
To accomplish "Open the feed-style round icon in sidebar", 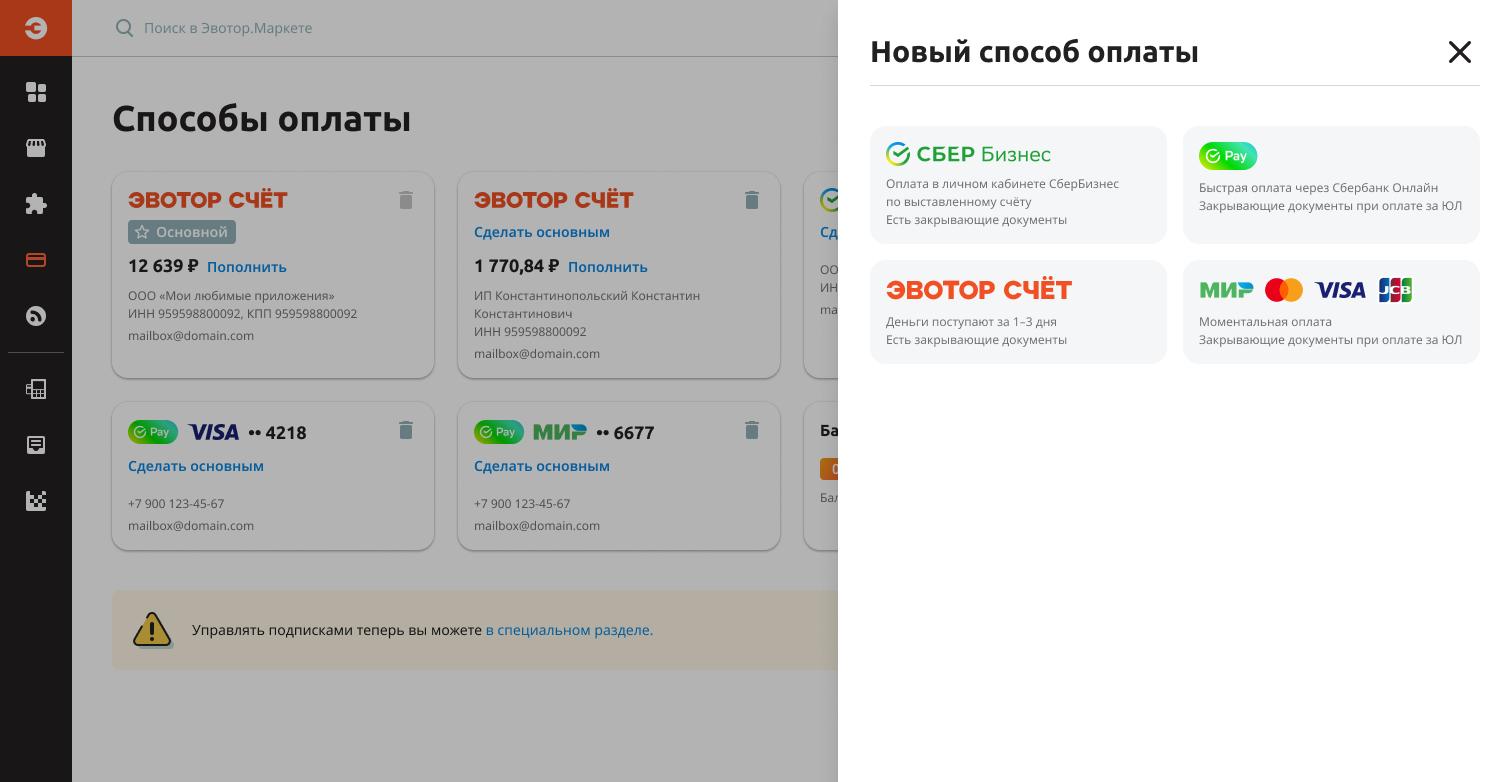I will point(36,316).
